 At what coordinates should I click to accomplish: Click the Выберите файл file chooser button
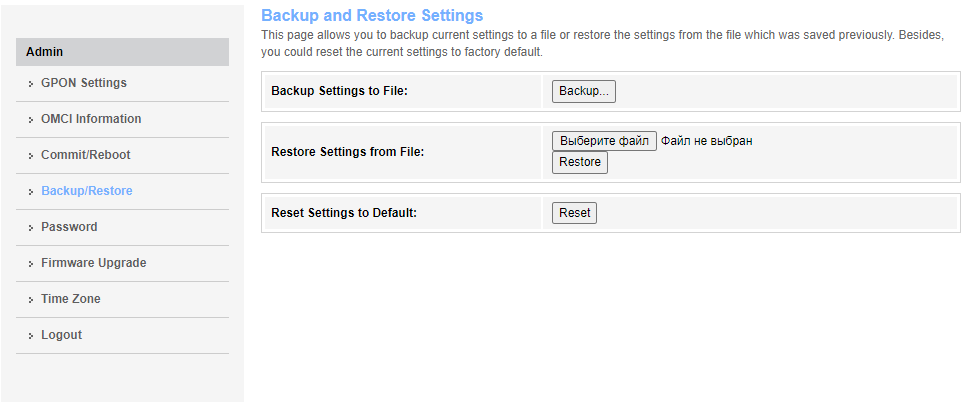(x=604, y=141)
